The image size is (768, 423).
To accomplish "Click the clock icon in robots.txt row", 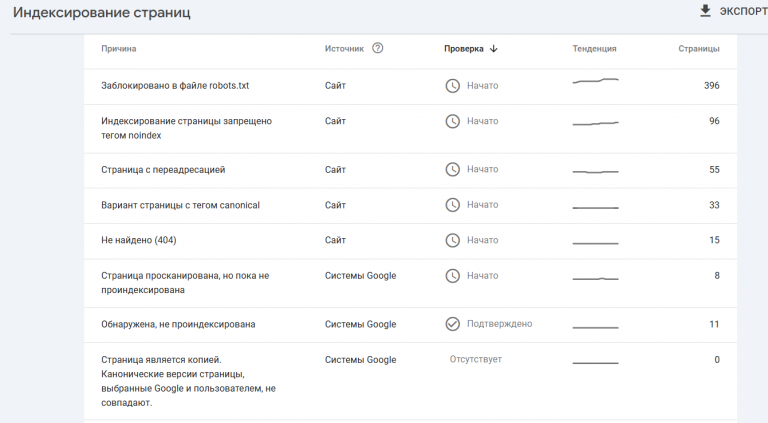I will click(452, 85).
